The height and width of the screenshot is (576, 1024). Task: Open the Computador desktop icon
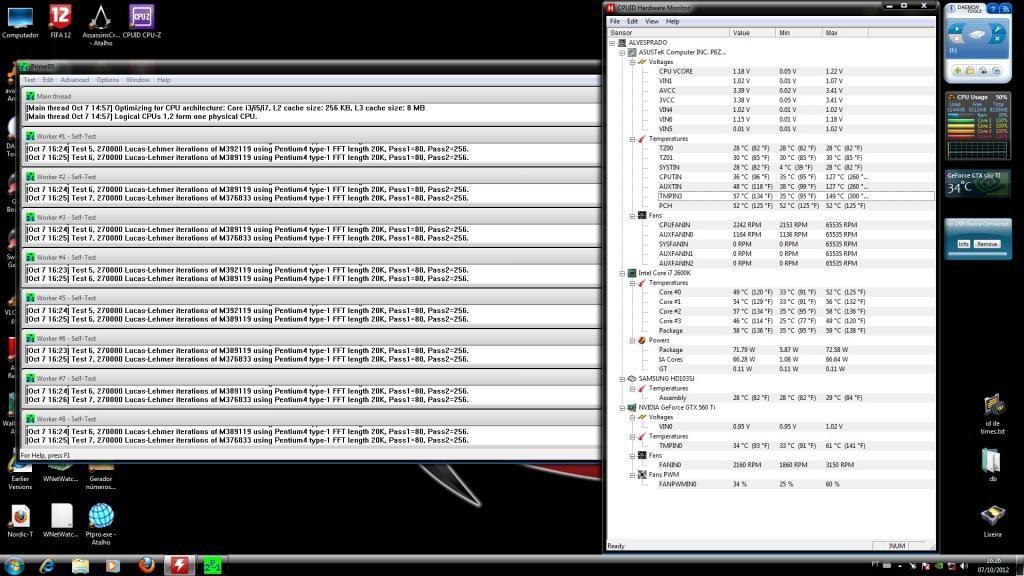[20, 22]
